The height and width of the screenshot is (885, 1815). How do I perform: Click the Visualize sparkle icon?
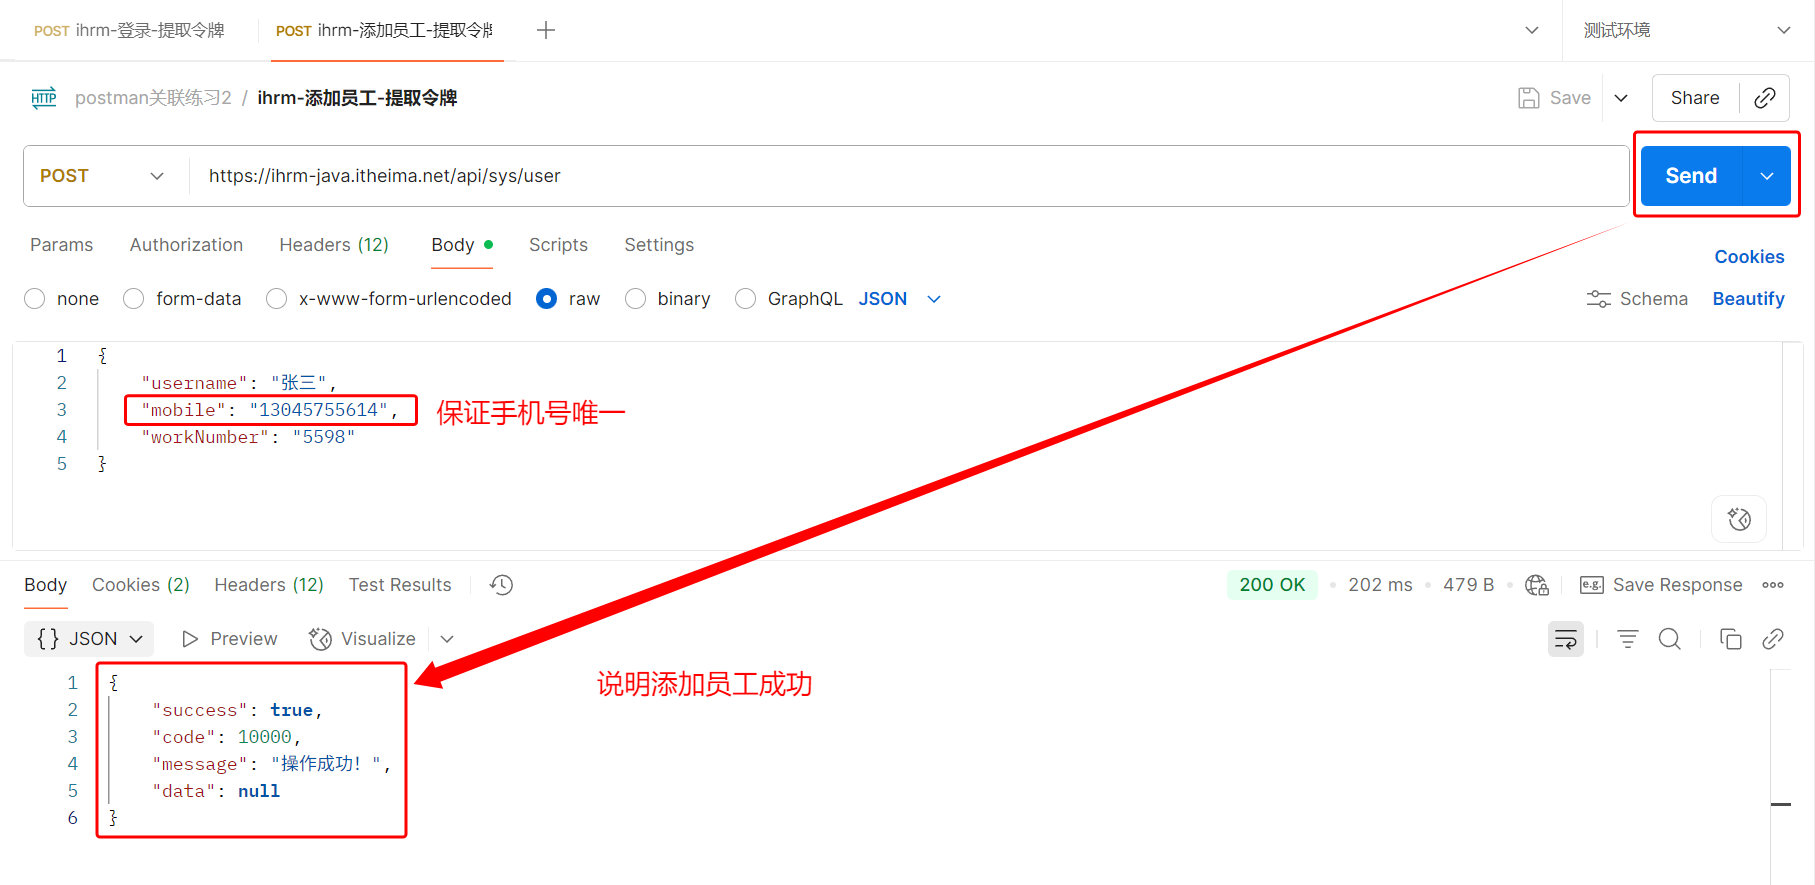(x=320, y=639)
